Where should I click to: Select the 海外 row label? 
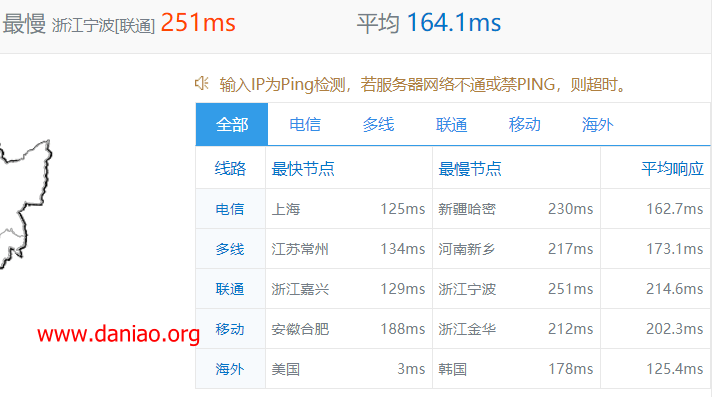click(230, 369)
